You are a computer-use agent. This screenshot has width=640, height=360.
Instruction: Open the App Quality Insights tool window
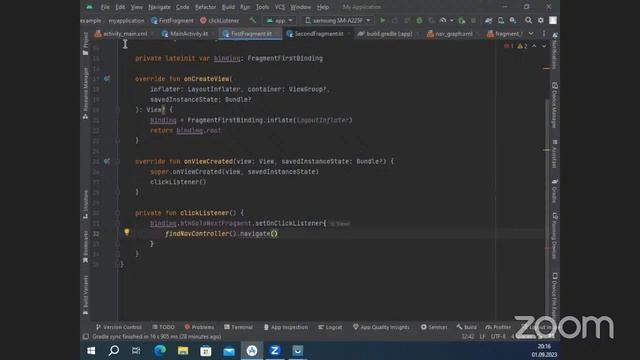381,327
